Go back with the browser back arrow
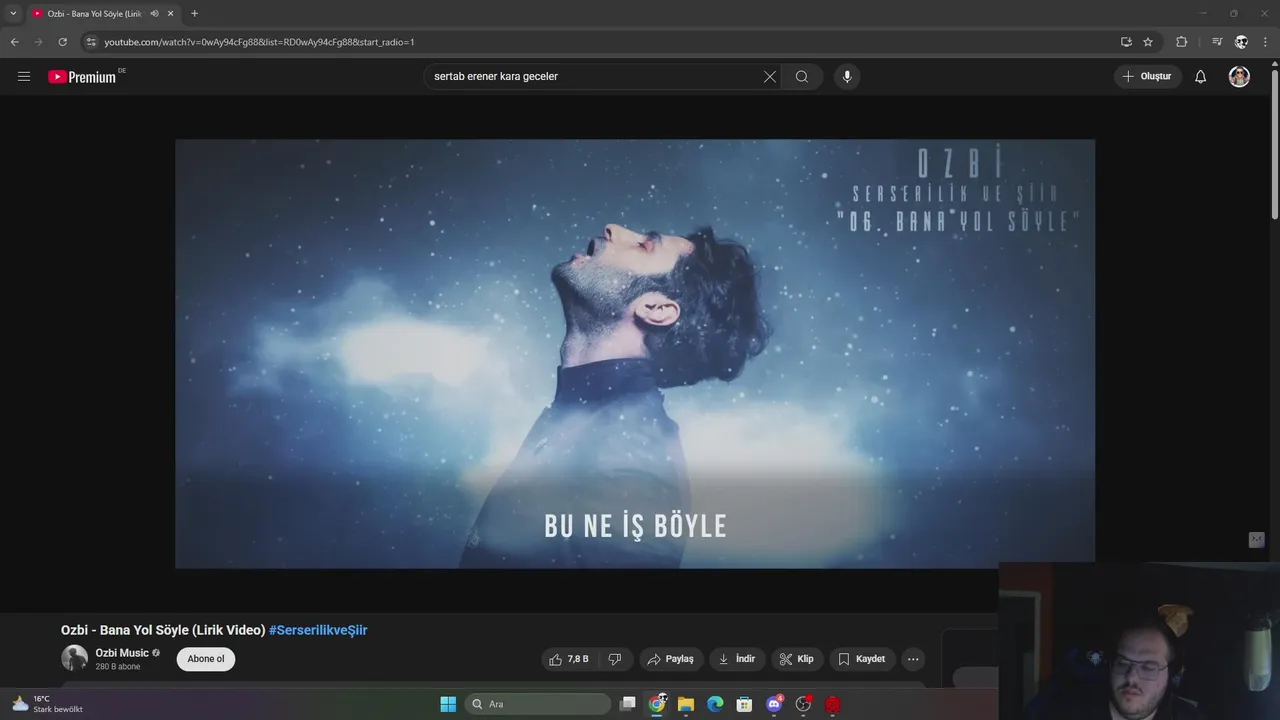This screenshot has height=720, width=1280. pyautogui.click(x=14, y=42)
